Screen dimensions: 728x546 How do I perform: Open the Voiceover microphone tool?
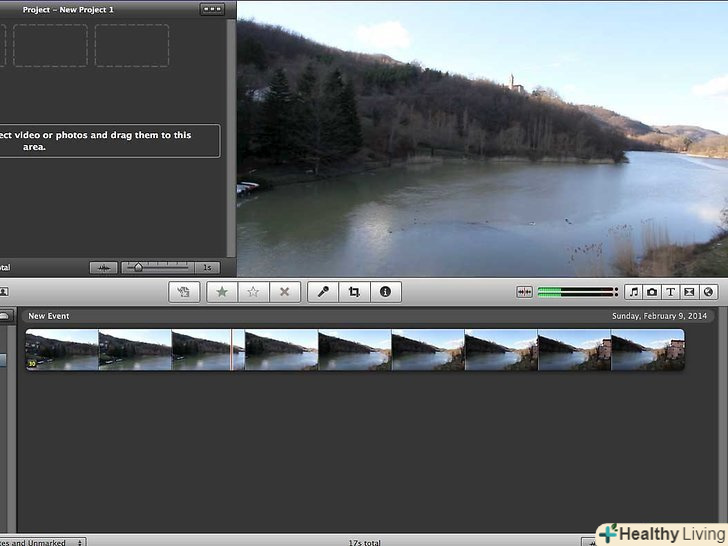pos(323,292)
